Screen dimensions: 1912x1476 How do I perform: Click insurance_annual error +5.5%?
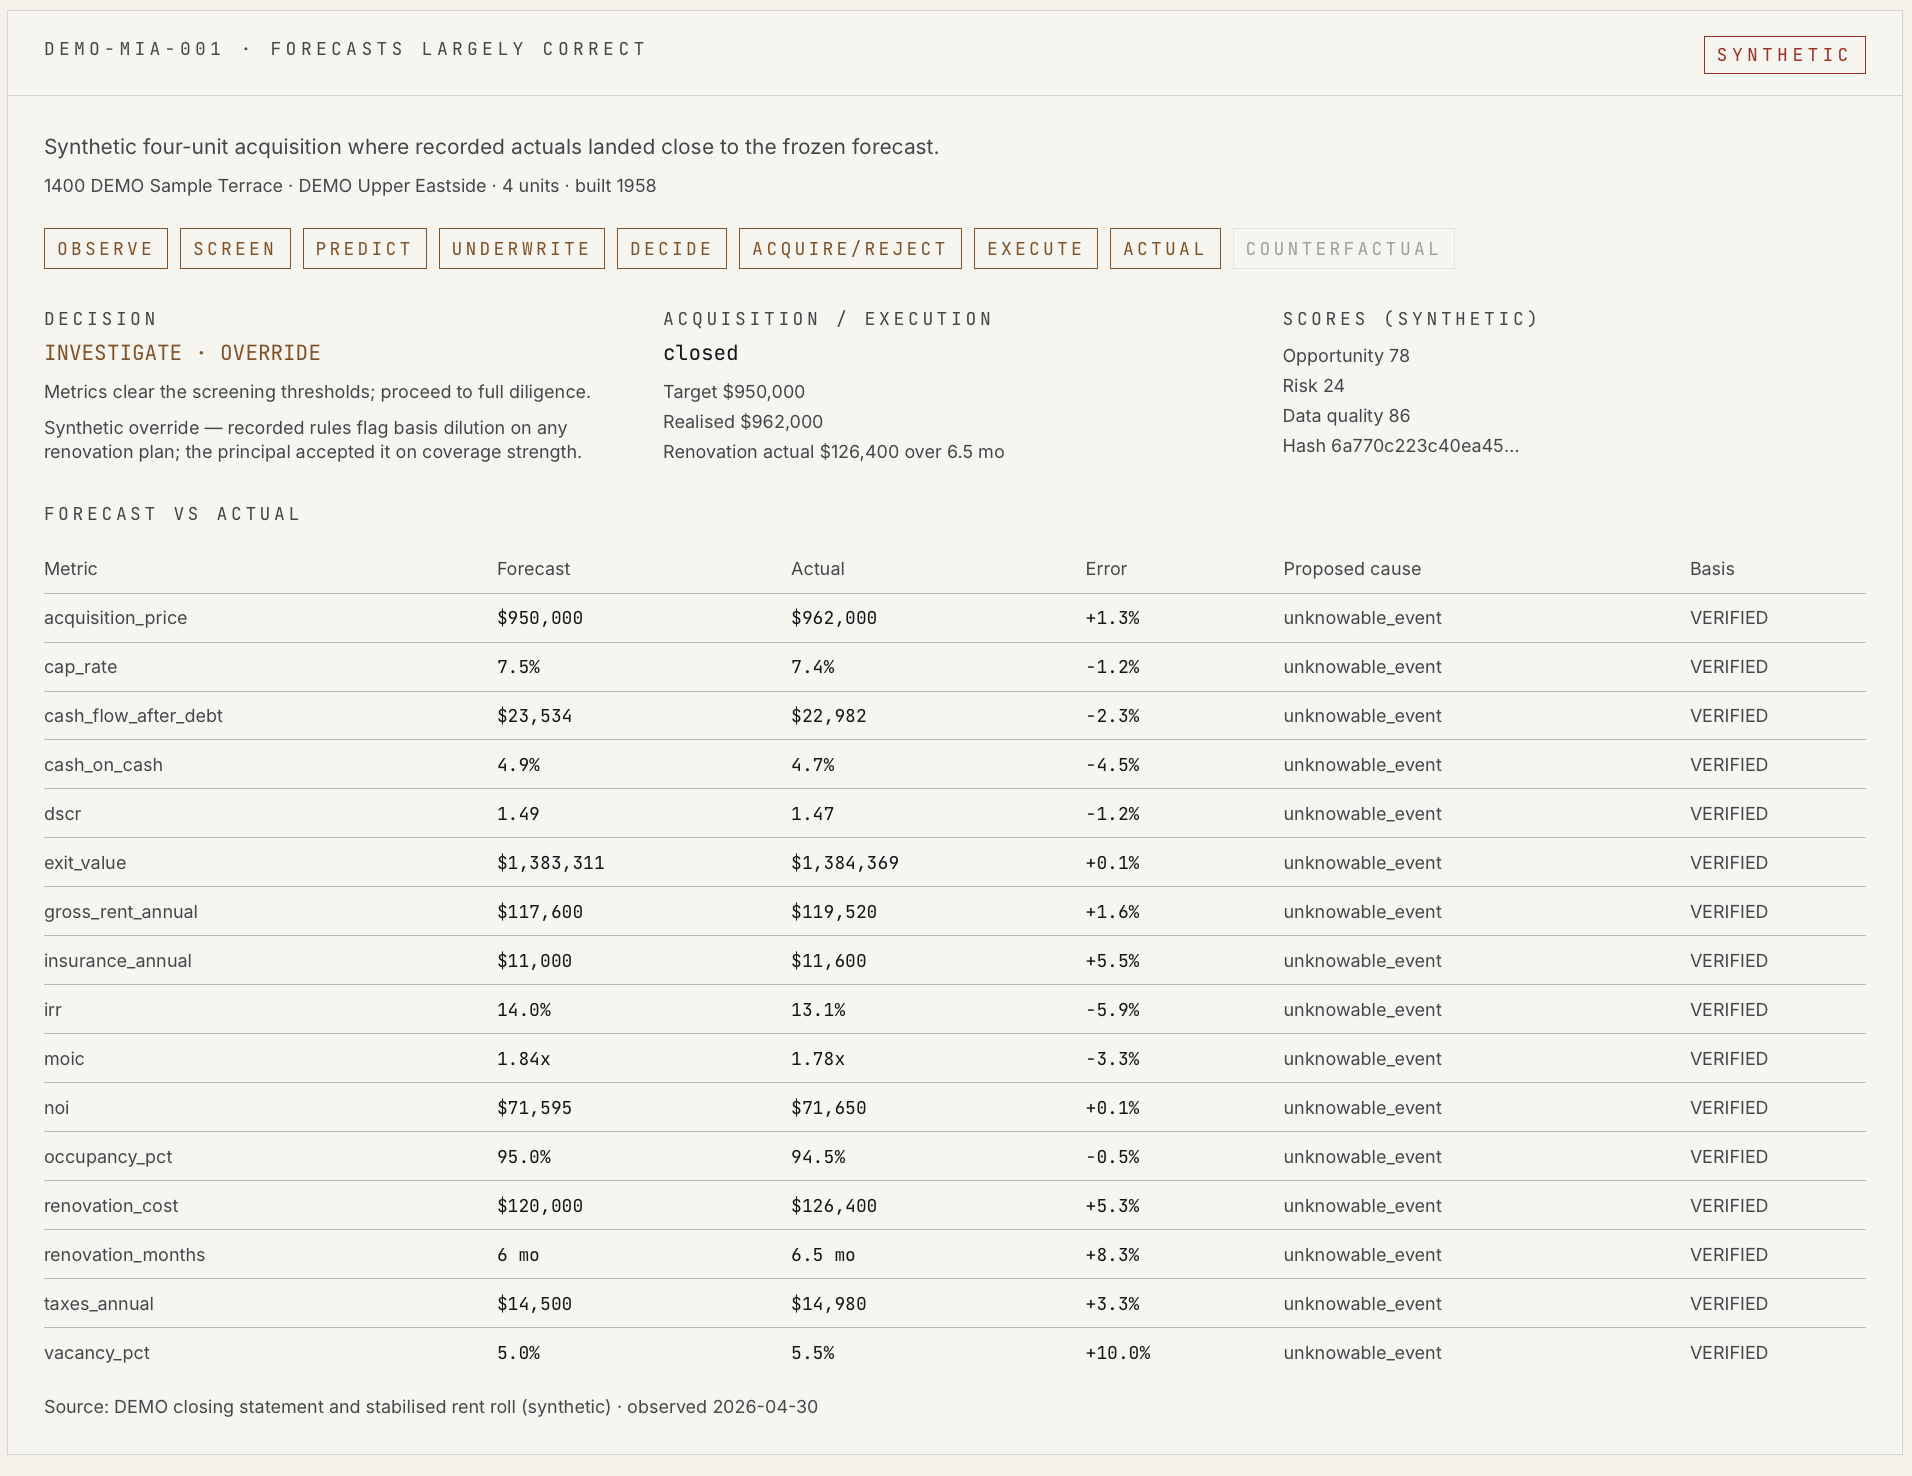[x=1112, y=961]
